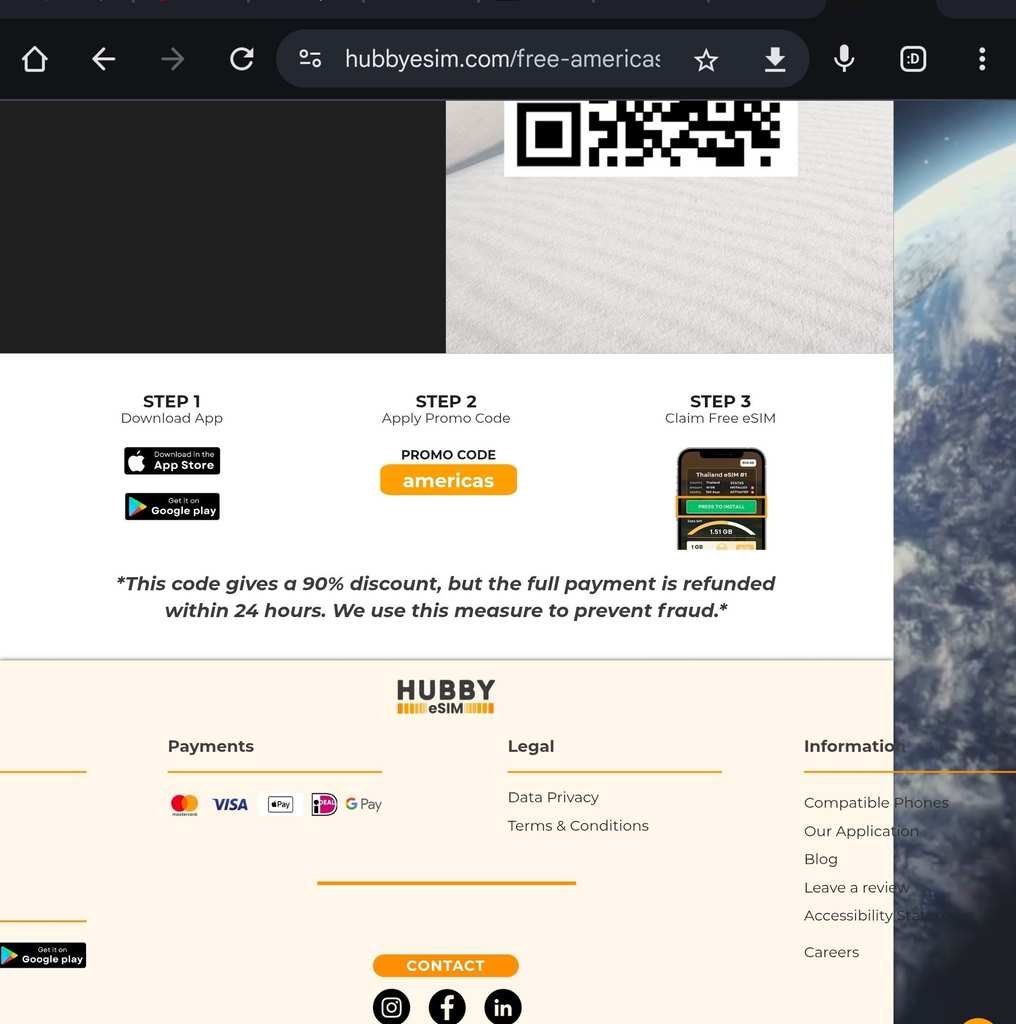Image resolution: width=1016 pixels, height=1024 pixels.
Task: Open the browser three-dot menu
Action: tap(982, 59)
